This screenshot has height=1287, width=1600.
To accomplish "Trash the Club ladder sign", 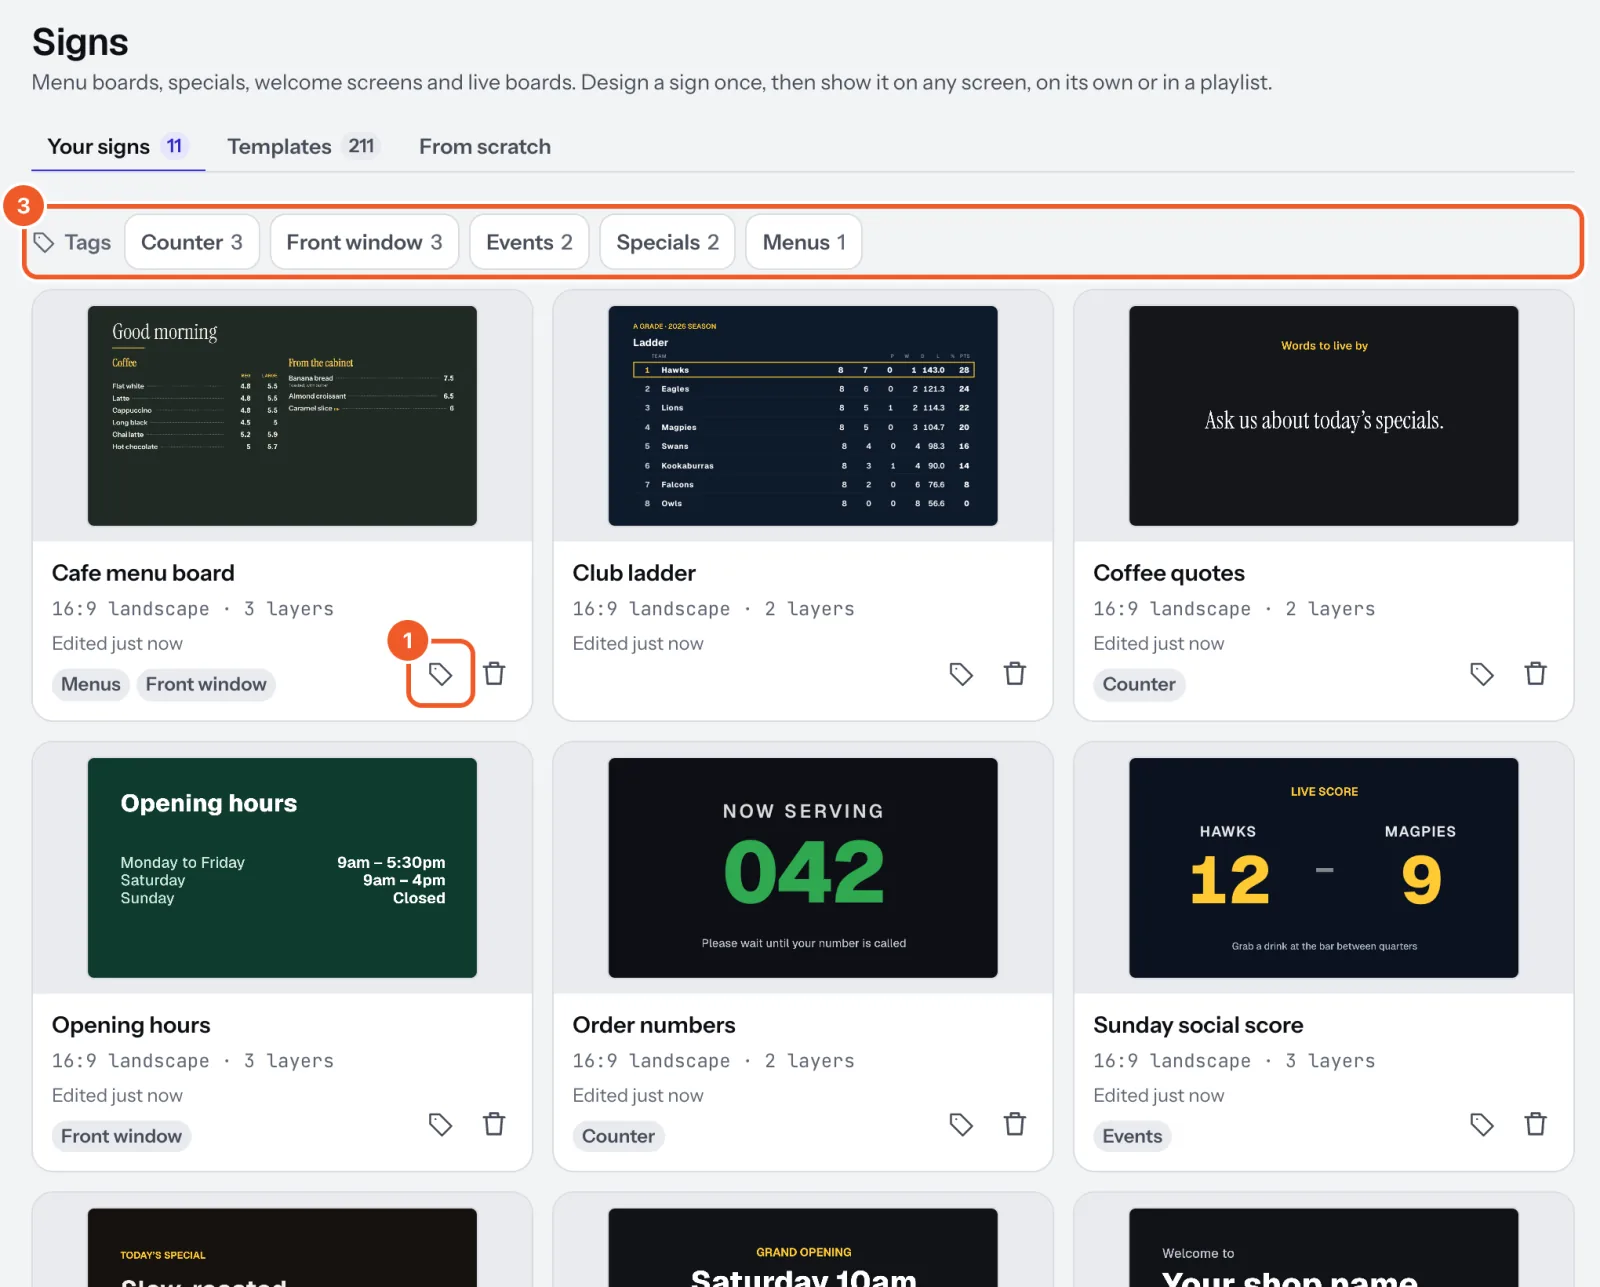I will pyautogui.click(x=1015, y=674).
